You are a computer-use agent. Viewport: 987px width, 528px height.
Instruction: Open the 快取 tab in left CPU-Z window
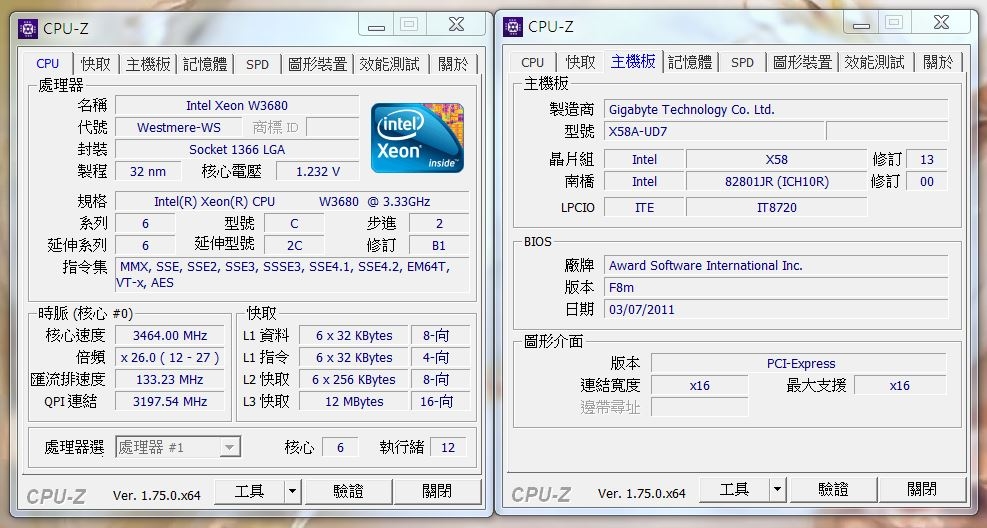96,64
